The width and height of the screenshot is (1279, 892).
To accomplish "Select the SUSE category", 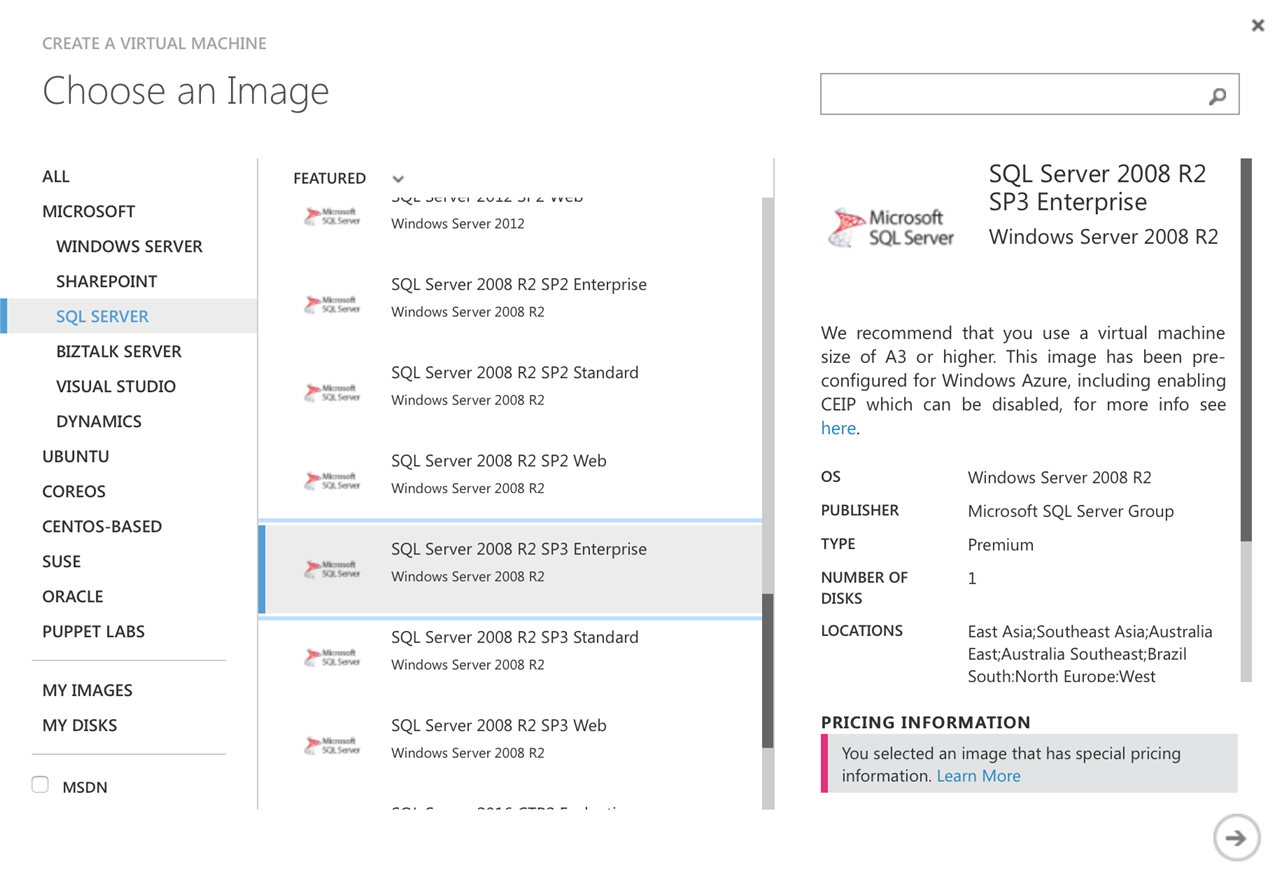I will tap(62, 562).
